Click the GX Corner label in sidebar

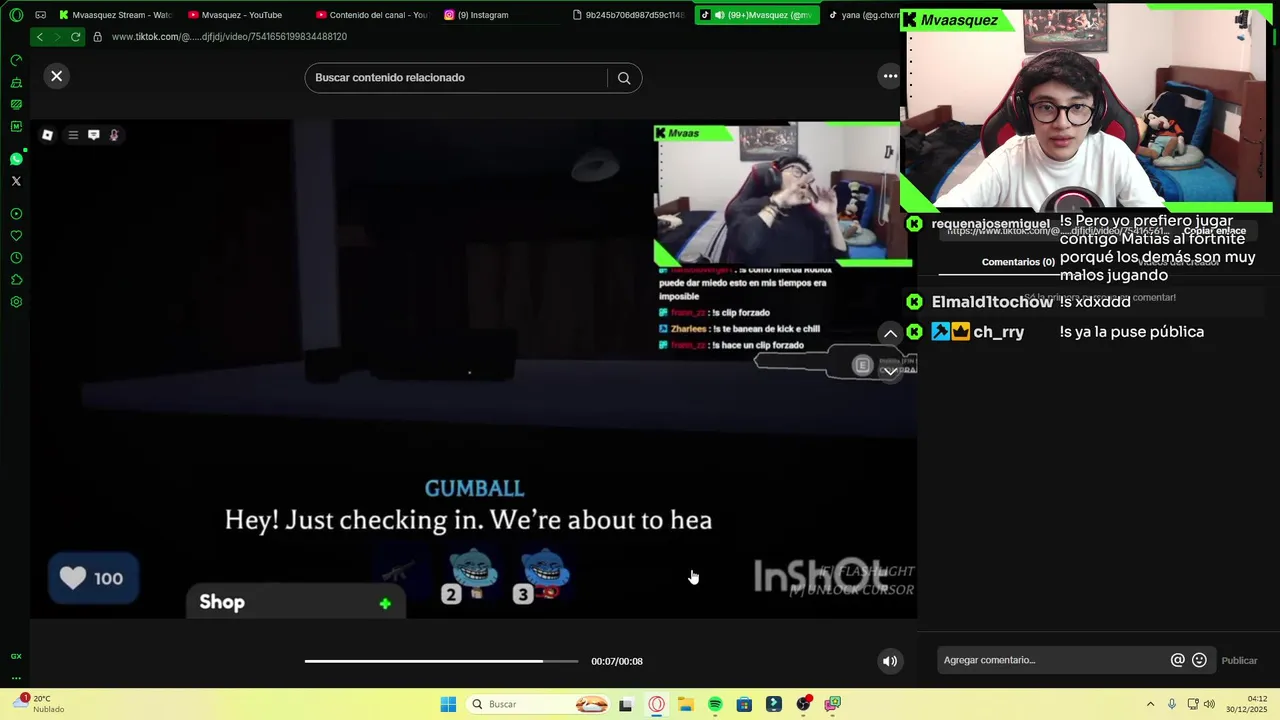(x=16, y=656)
